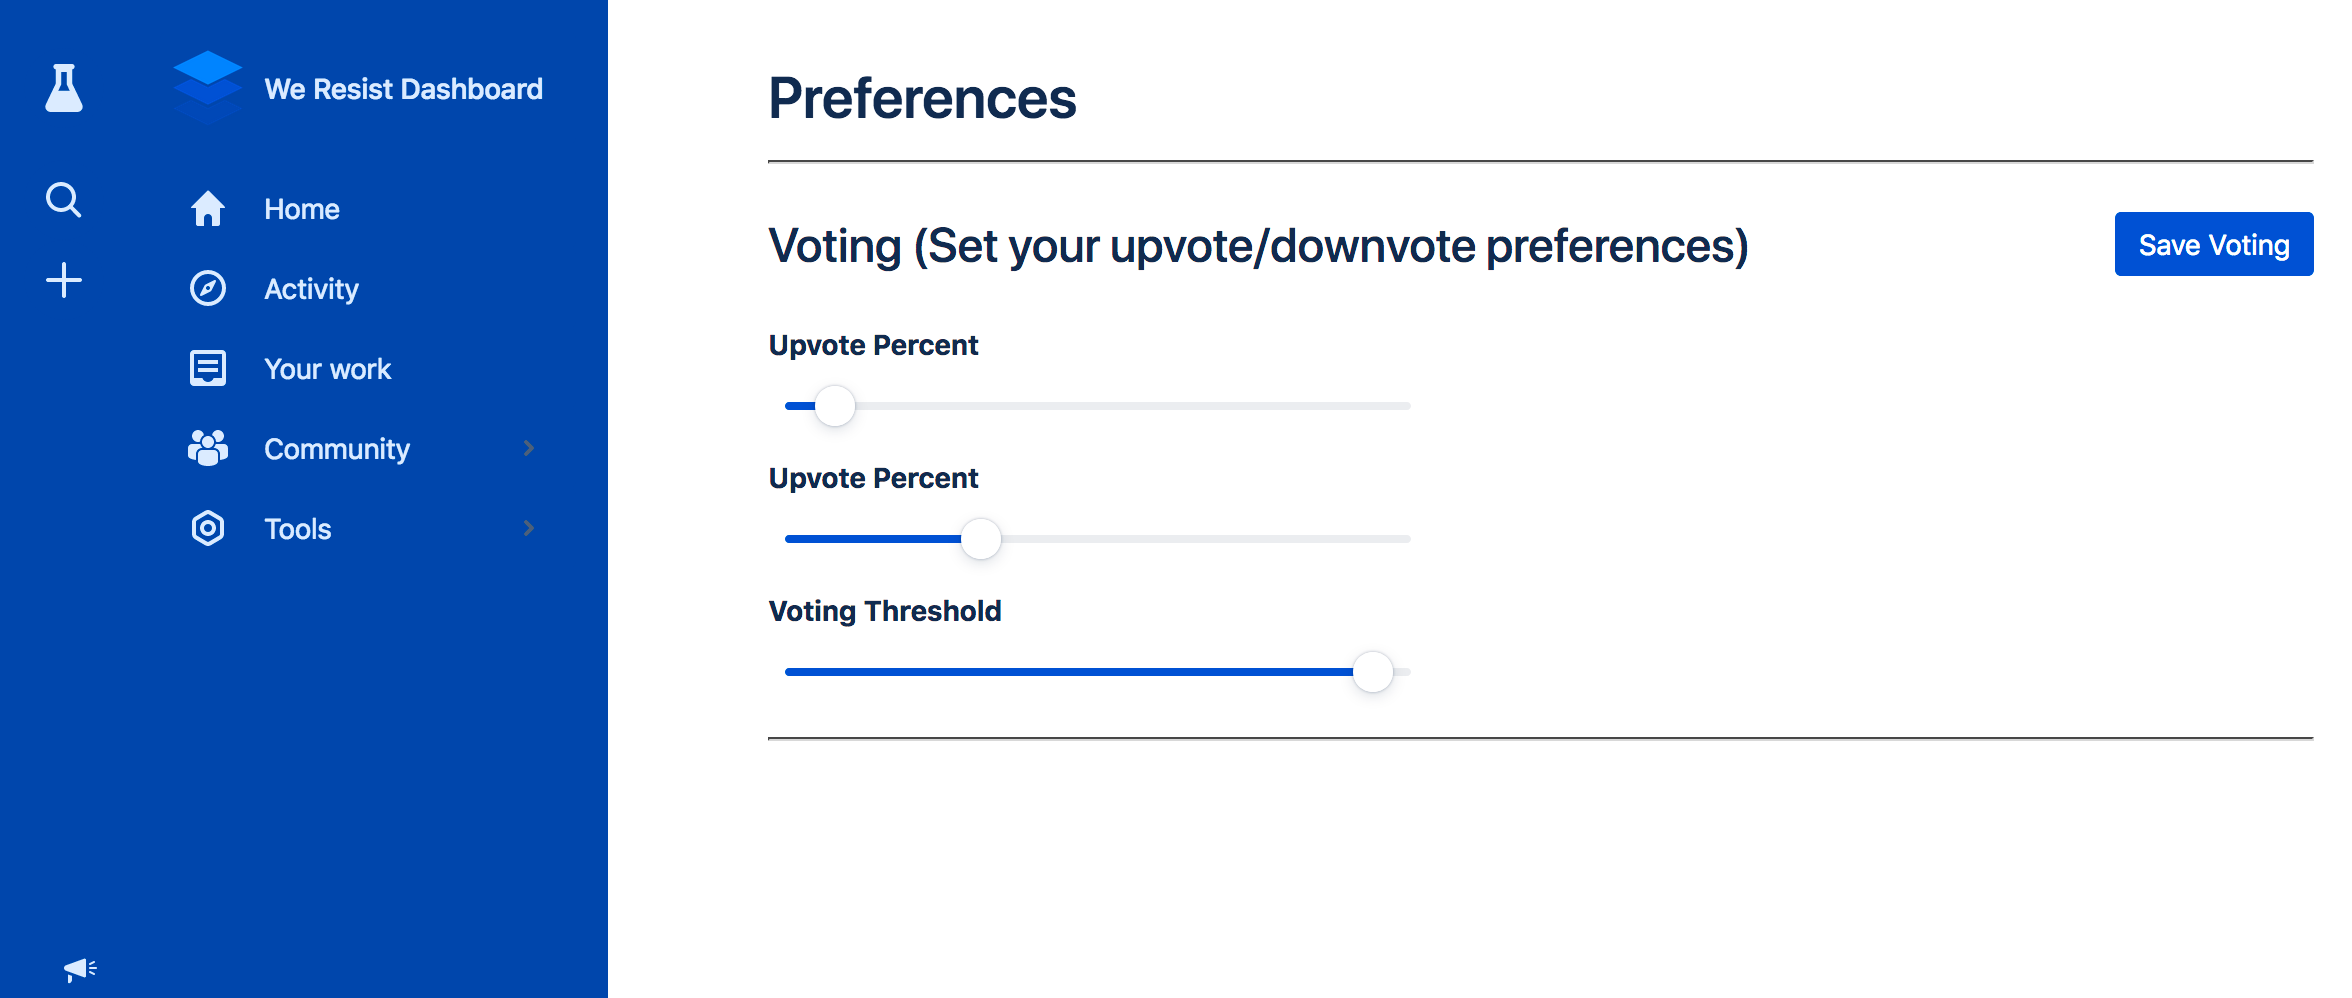Expand the Community submenu chevron
This screenshot has width=2352, height=998.
[x=529, y=448]
